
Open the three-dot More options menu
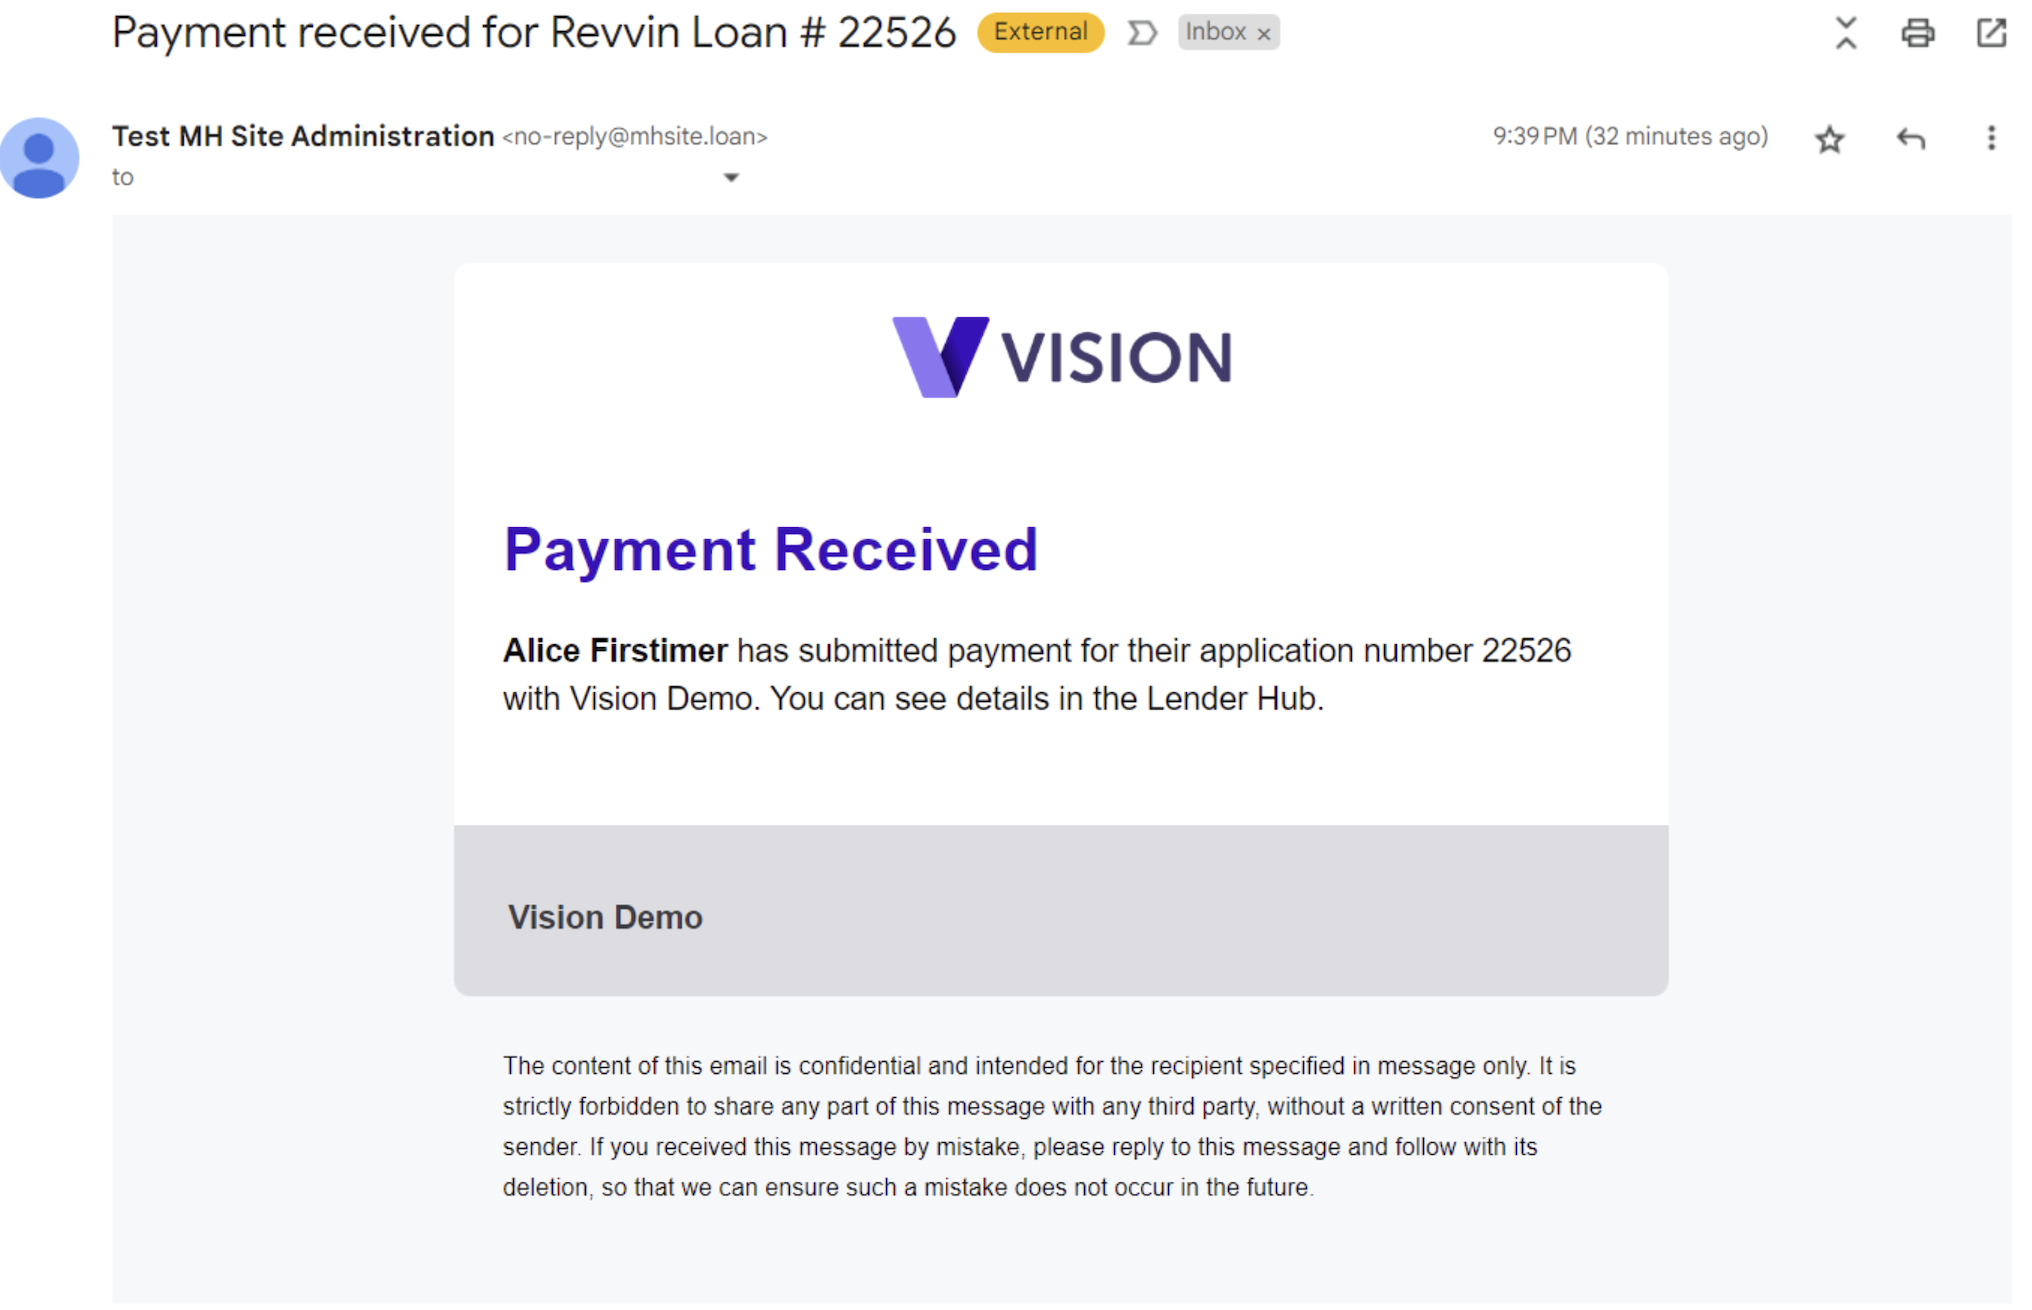pos(1991,138)
